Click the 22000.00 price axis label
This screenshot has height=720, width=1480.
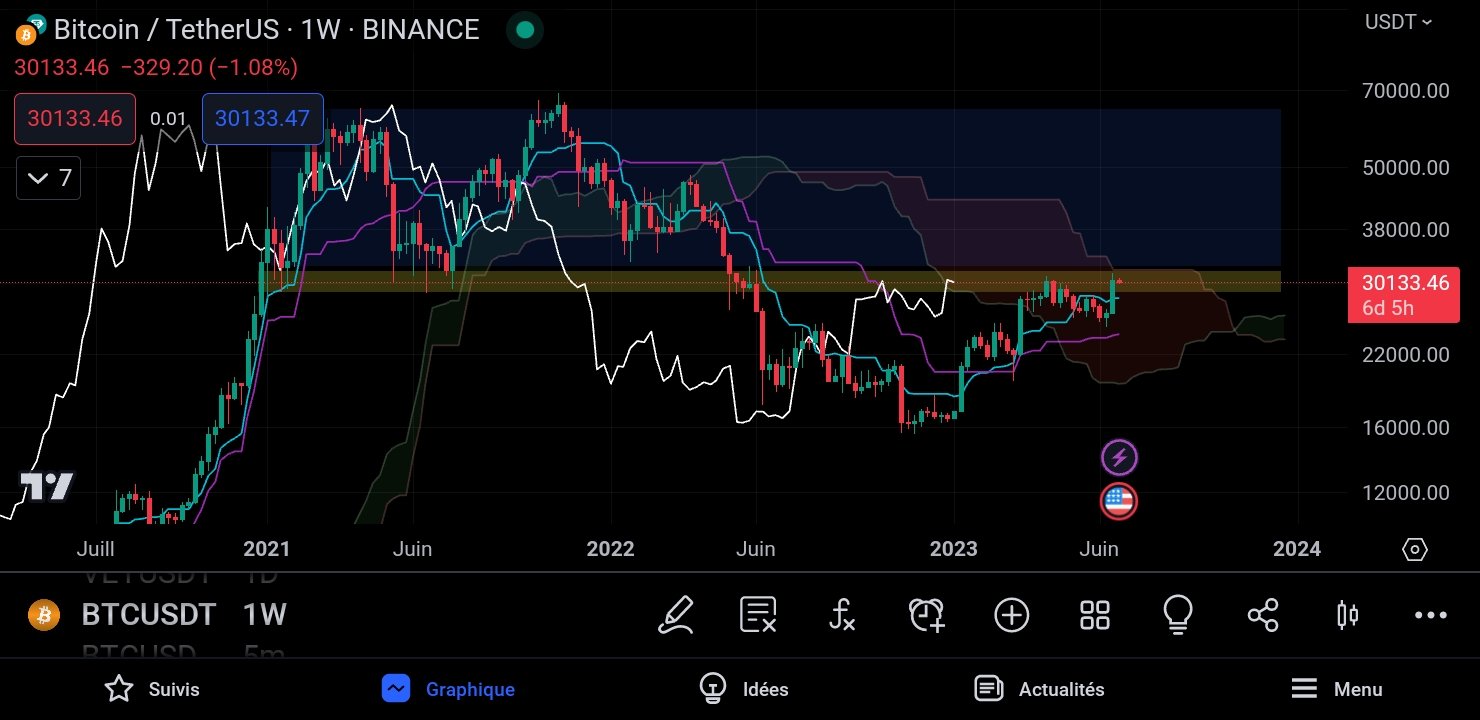pos(1405,355)
